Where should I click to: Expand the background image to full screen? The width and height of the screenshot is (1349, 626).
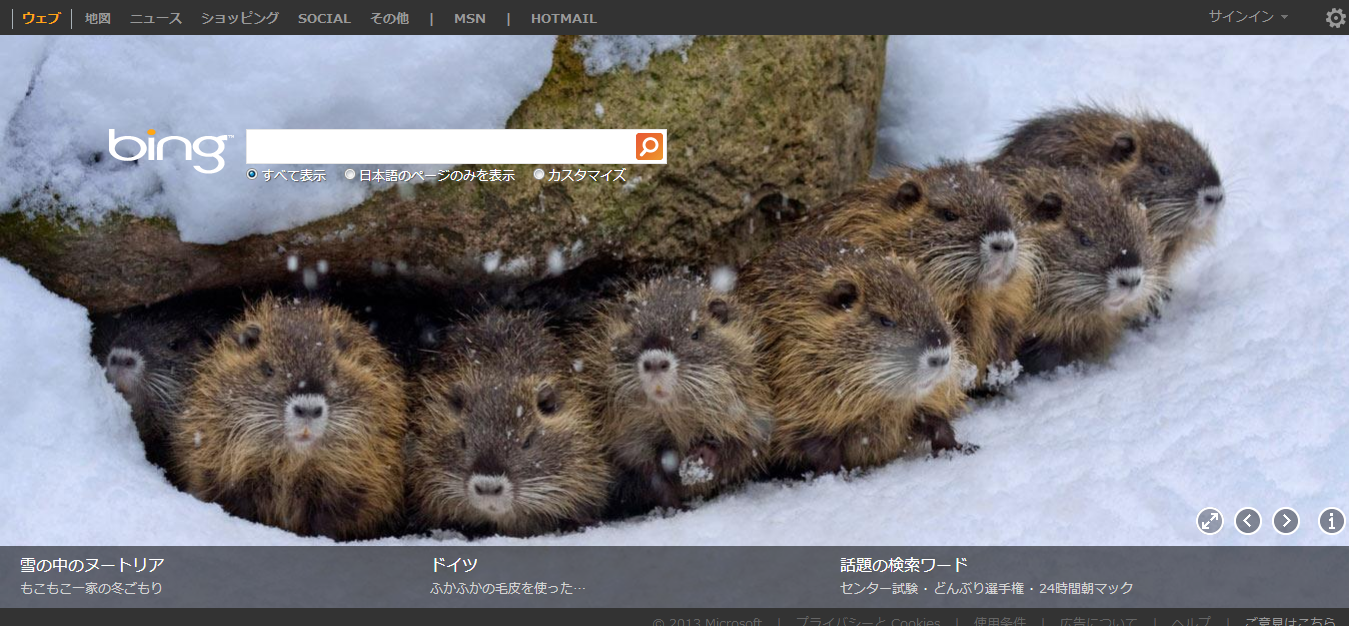click(1210, 521)
